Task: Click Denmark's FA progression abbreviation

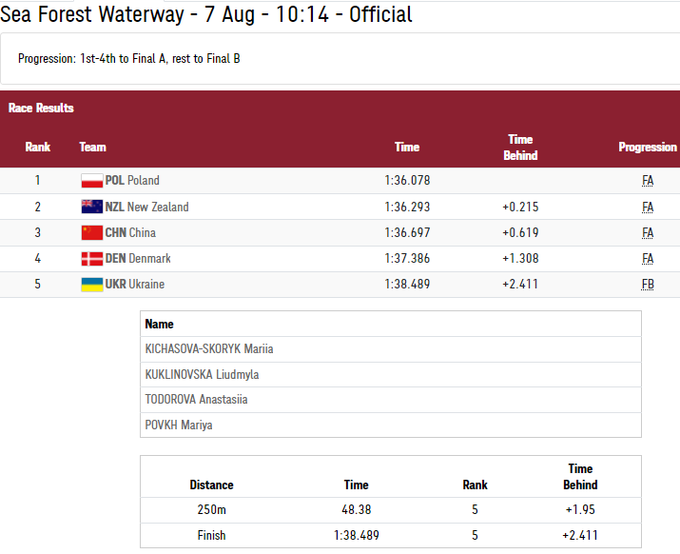Action: (648, 259)
